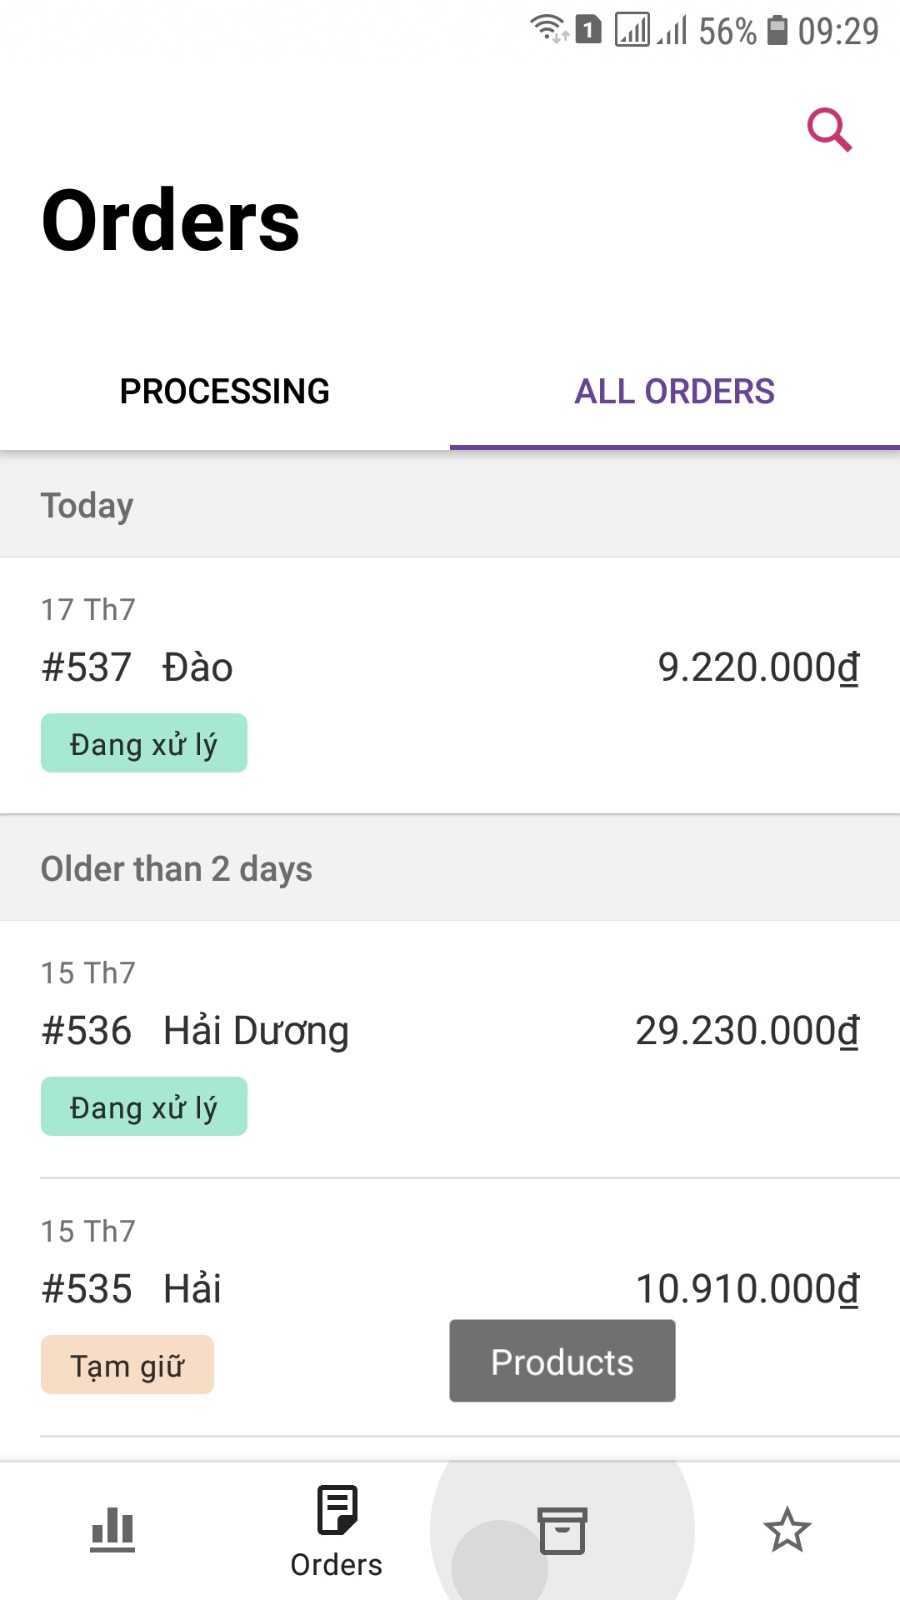
Task: Tap the Products tooltip label
Action: 562,1361
